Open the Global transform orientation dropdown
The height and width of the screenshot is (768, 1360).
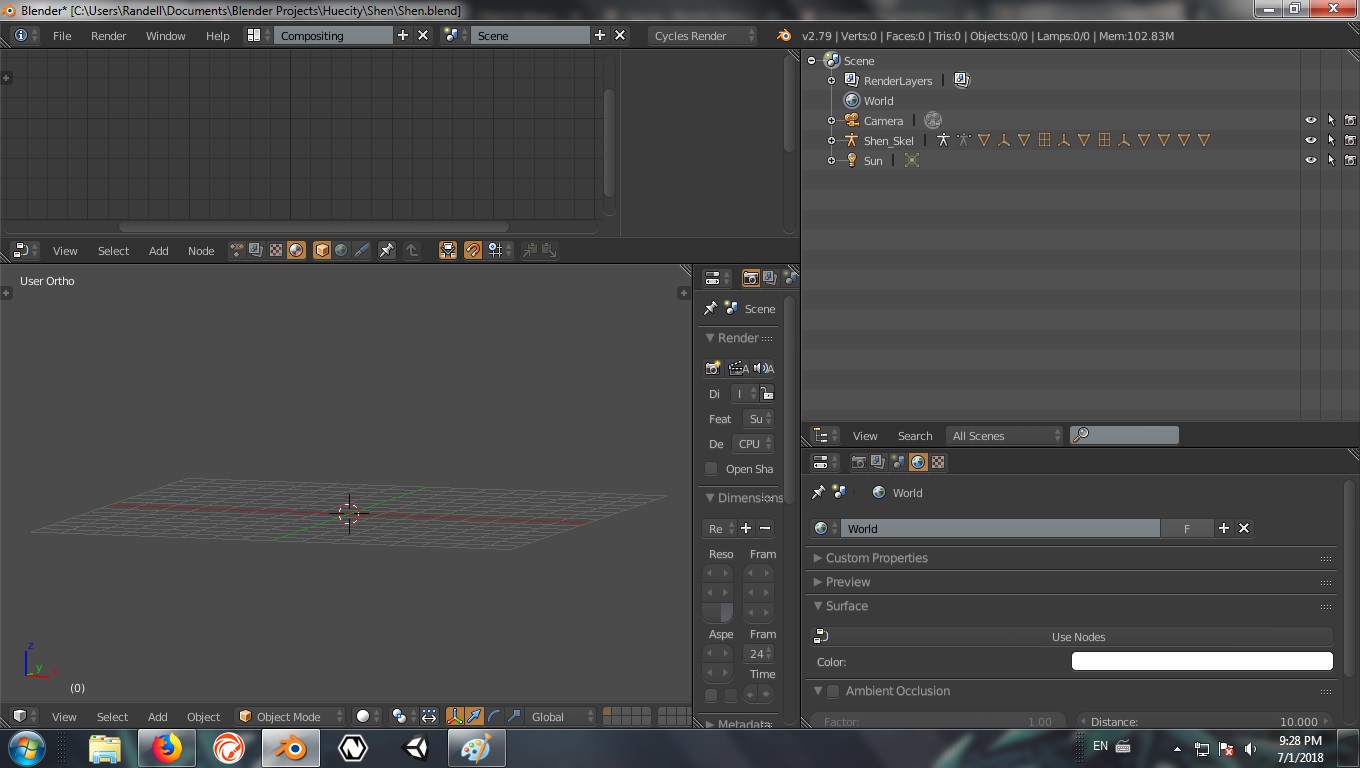click(x=561, y=716)
